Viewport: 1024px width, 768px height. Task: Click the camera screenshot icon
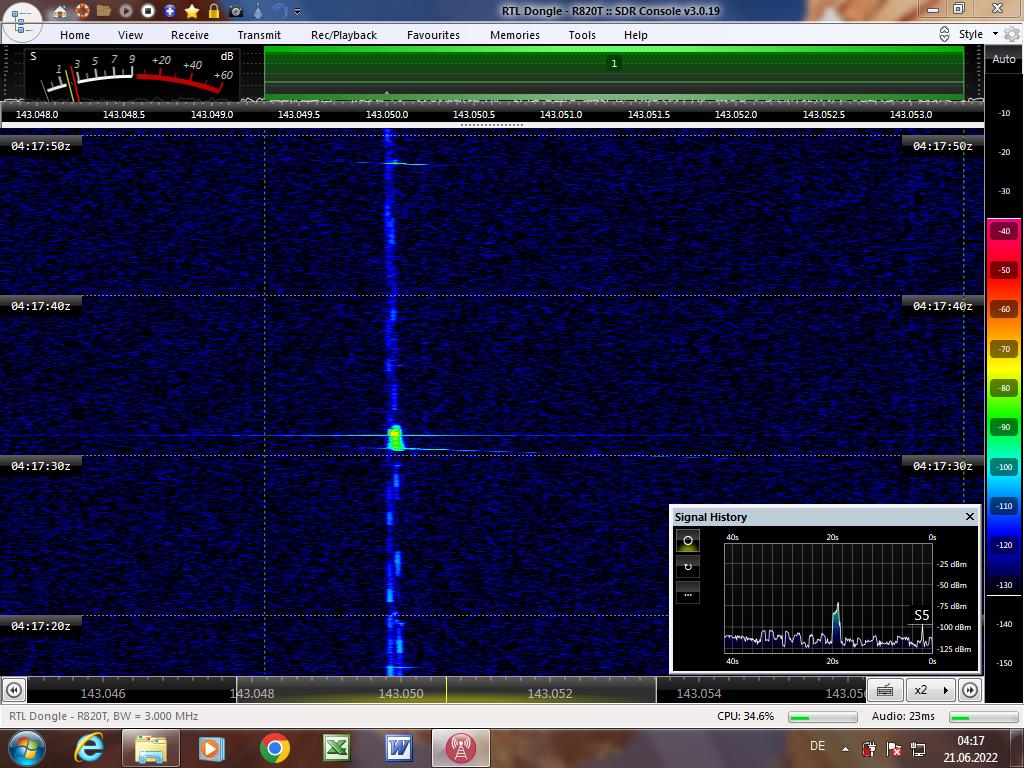coord(236,11)
